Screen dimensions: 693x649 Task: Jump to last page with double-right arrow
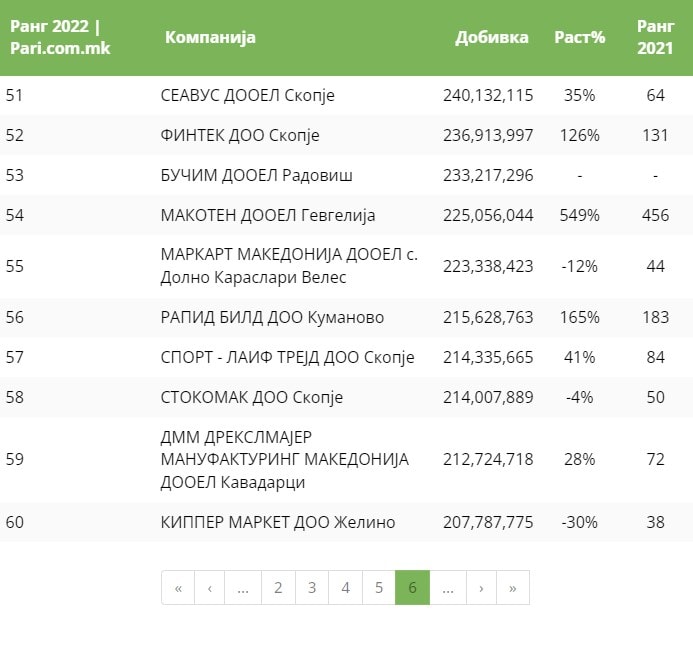coord(513,588)
